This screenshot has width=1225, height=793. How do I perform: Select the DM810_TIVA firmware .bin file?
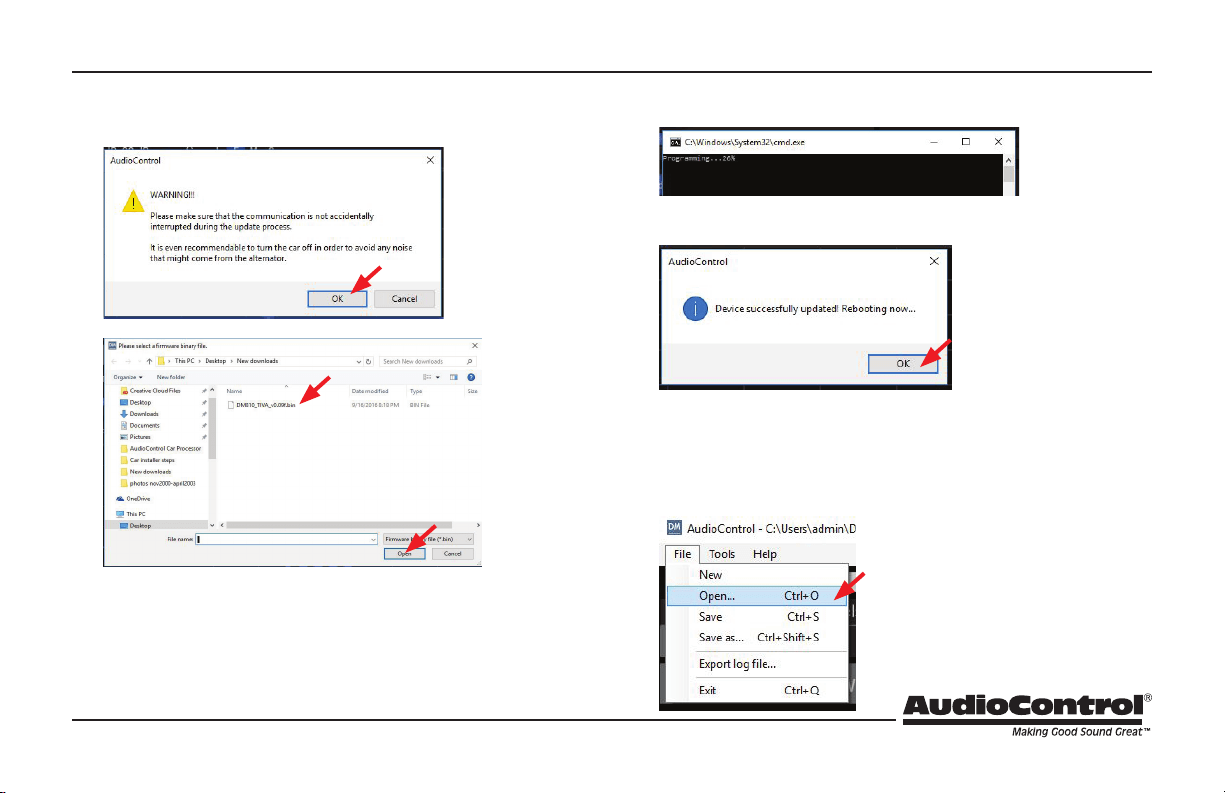click(x=261, y=405)
